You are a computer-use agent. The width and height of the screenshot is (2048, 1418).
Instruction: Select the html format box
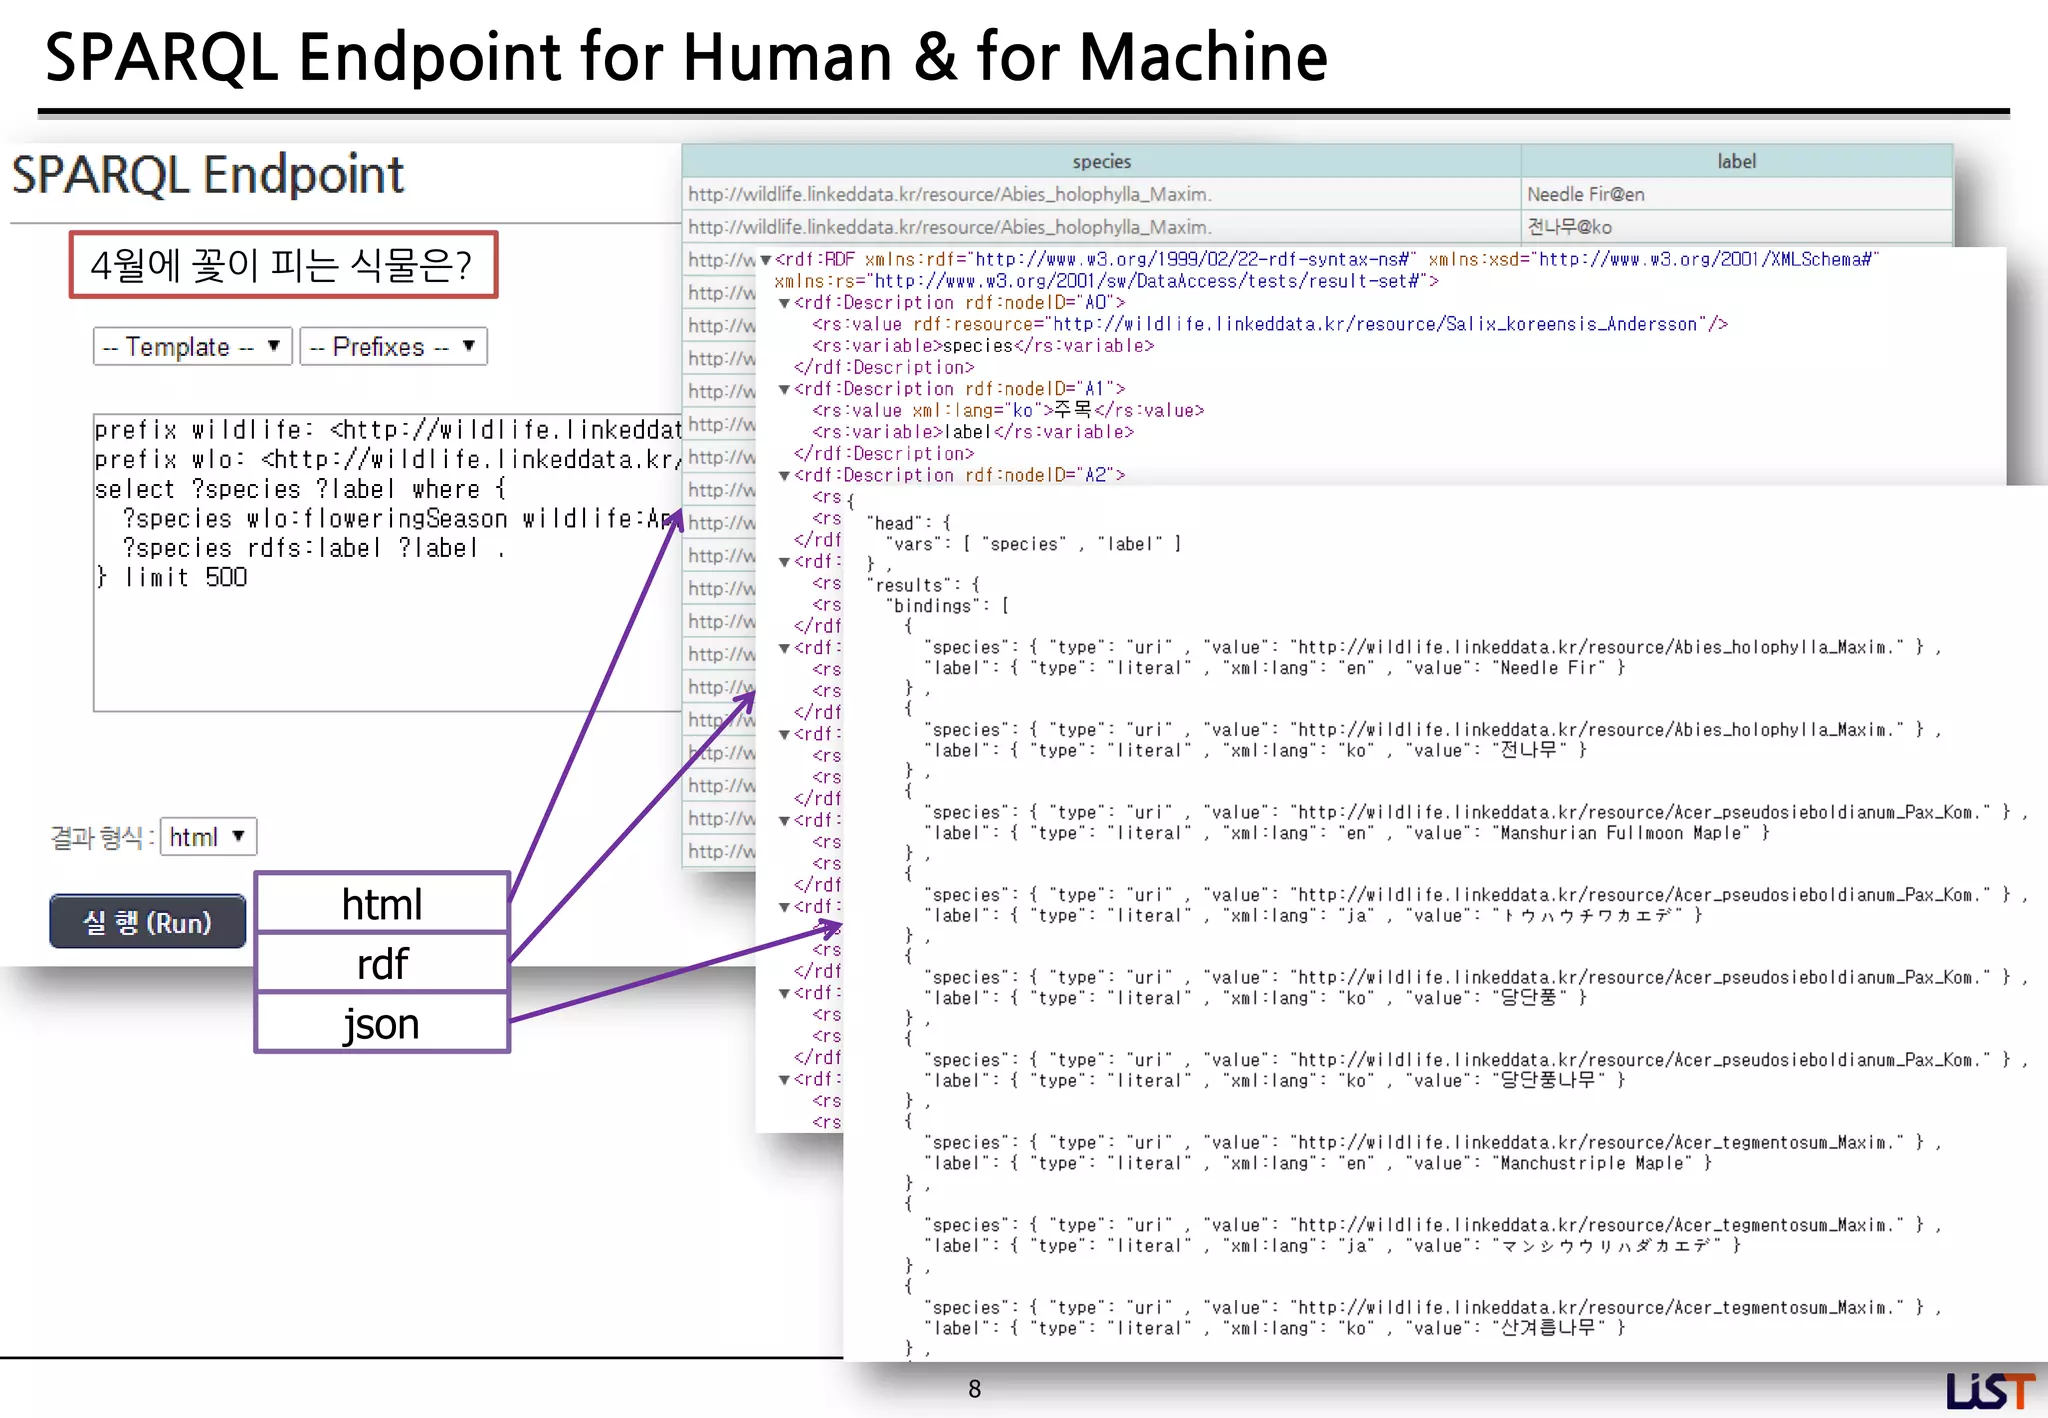pos(382,904)
